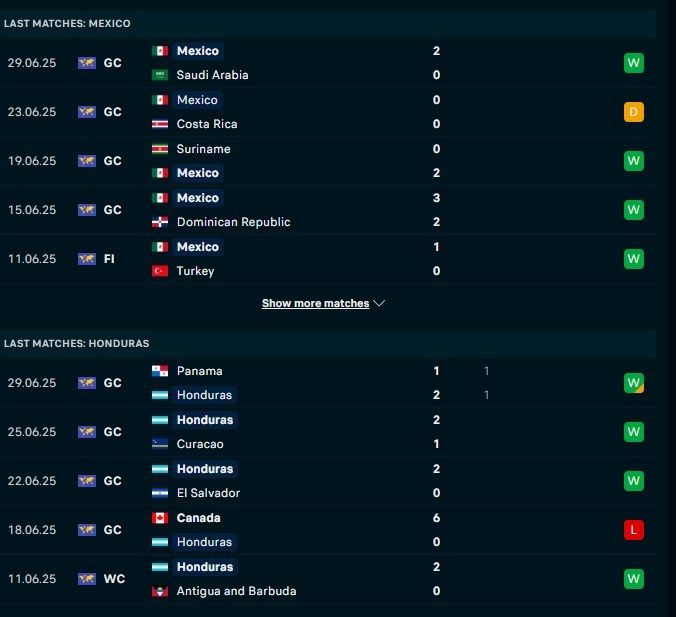Open the El Salvador team link
The width and height of the screenshot is (676, 617).
pyautogui.click(x=208, y=493)
